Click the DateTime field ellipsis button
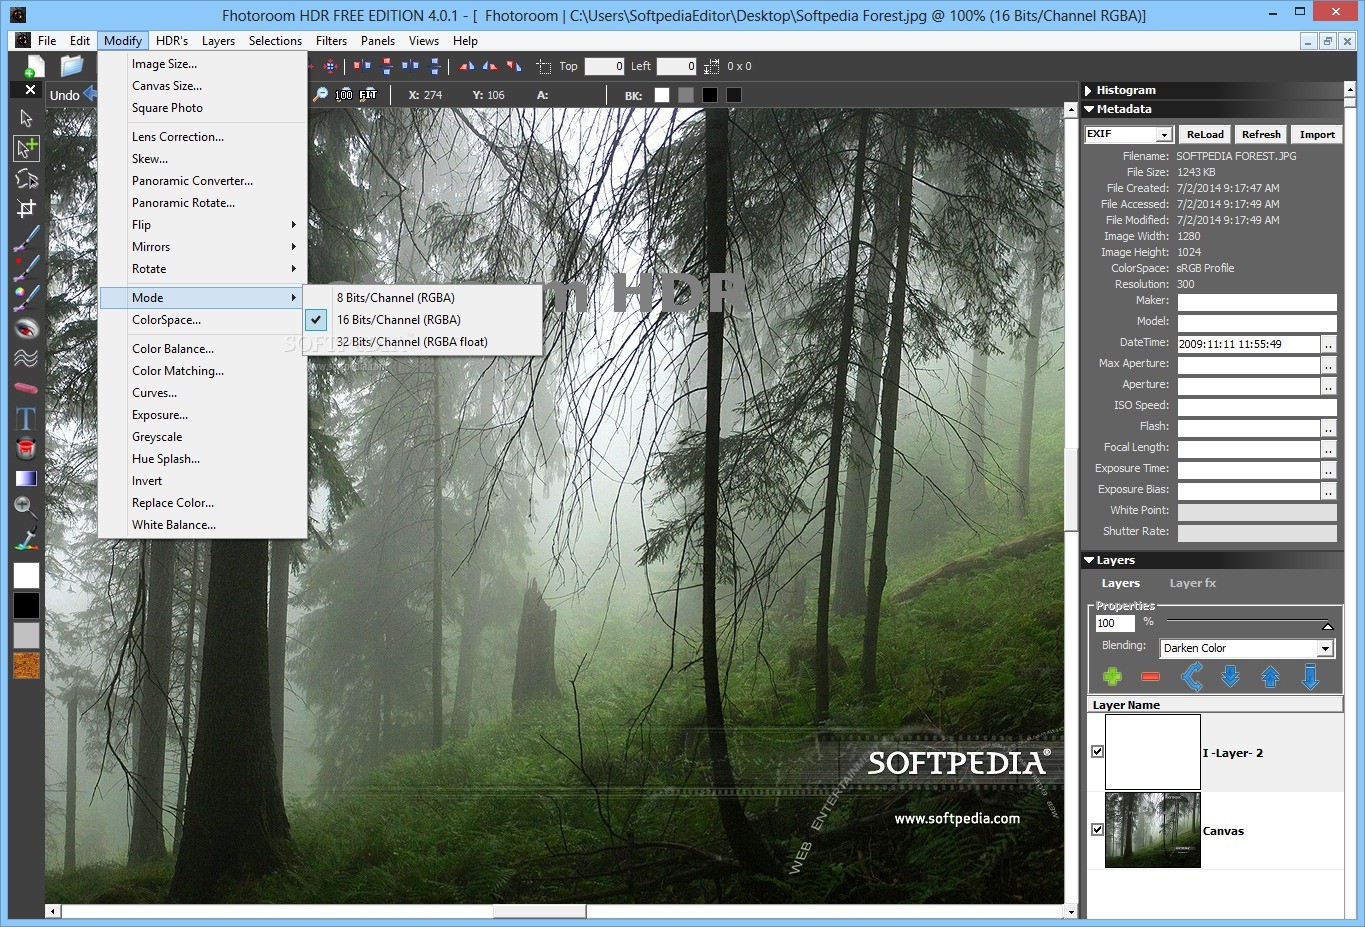This screenshot has width=1365, height=927. 1329,344
